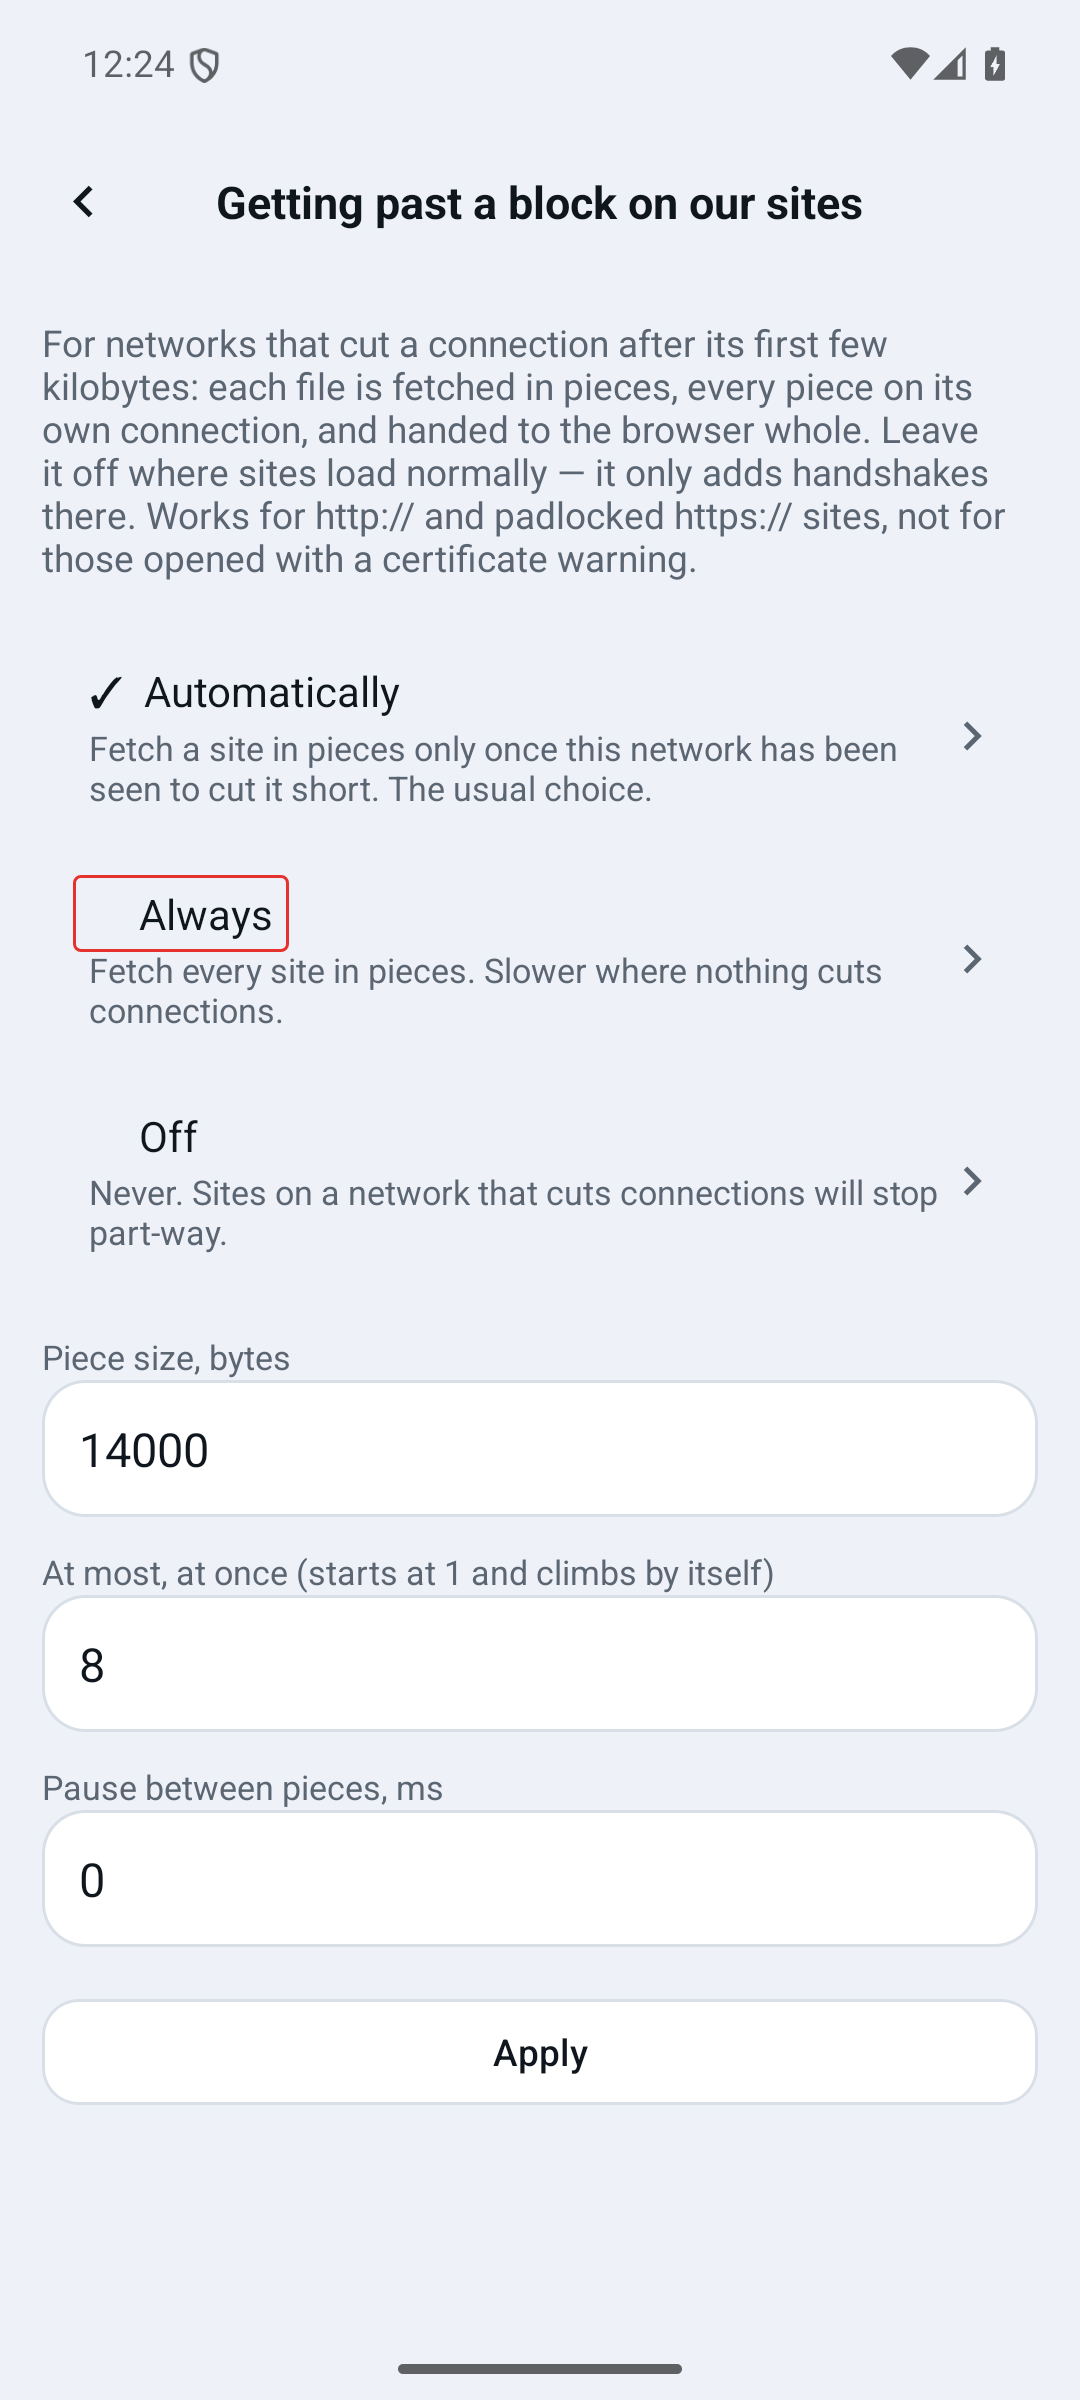Image resolution: width=1080 pixels, height=2400 pixels.
Task: Tap the shield icon in status bar
Action: (204, 67)
